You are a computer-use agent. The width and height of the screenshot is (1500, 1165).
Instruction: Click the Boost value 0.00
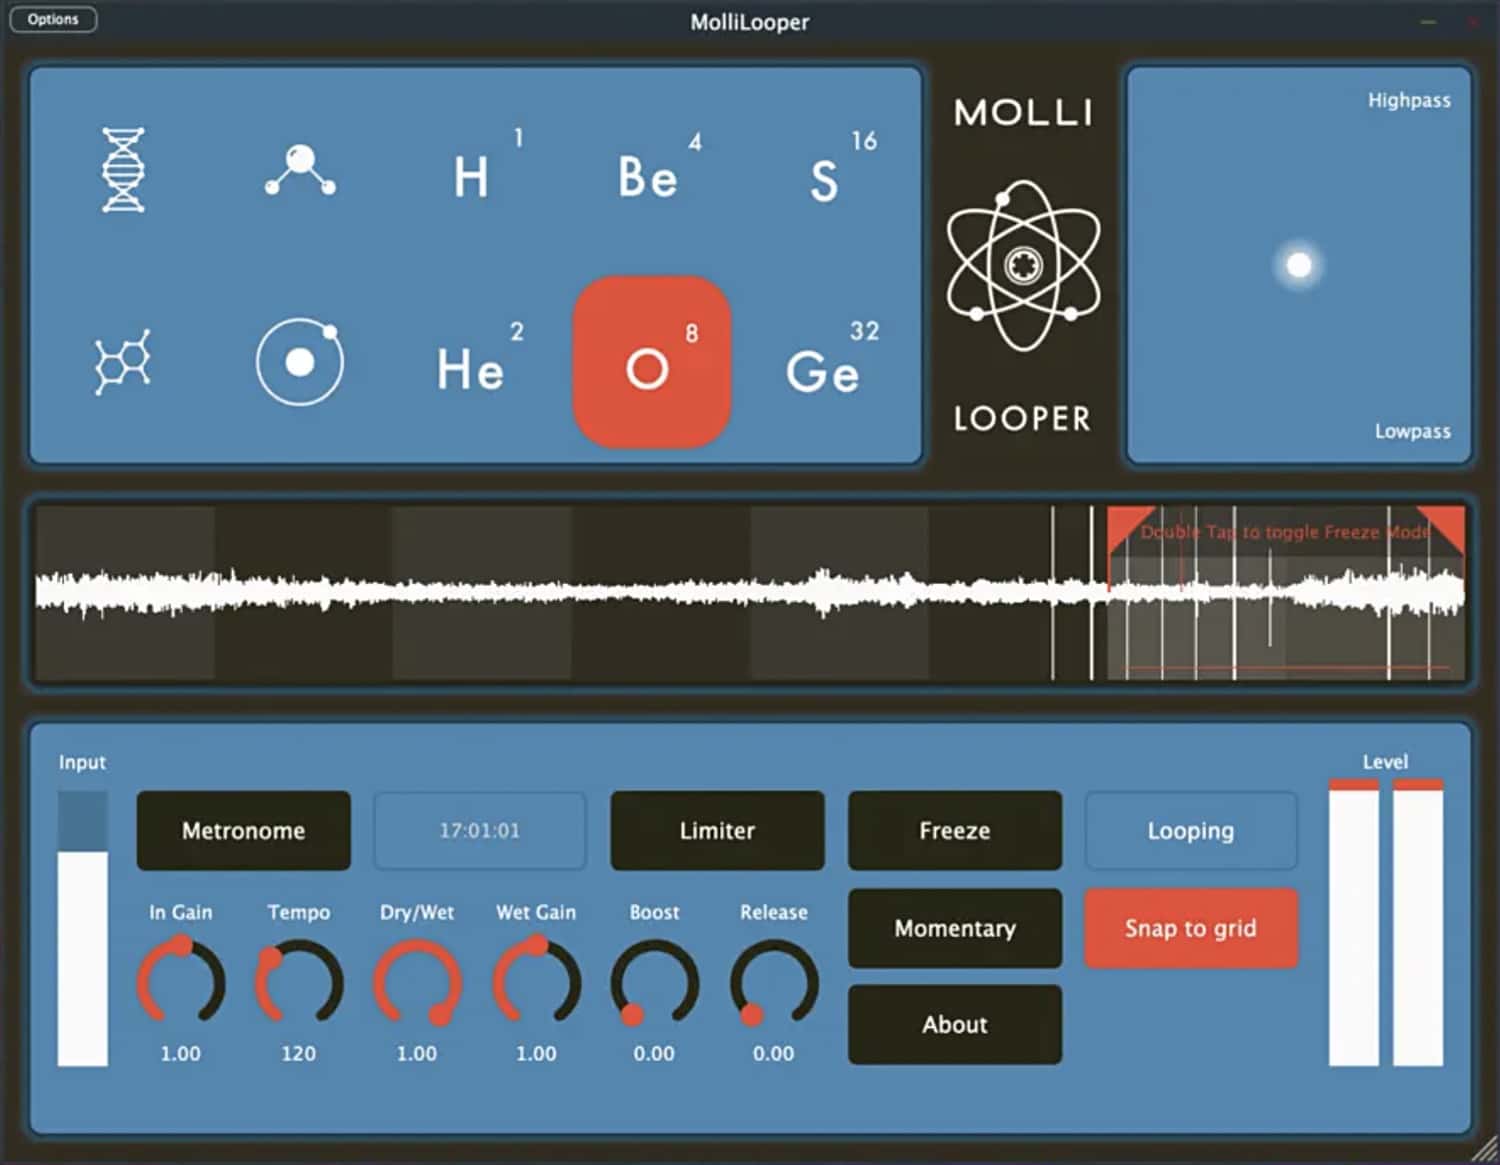click(654, 1053)
